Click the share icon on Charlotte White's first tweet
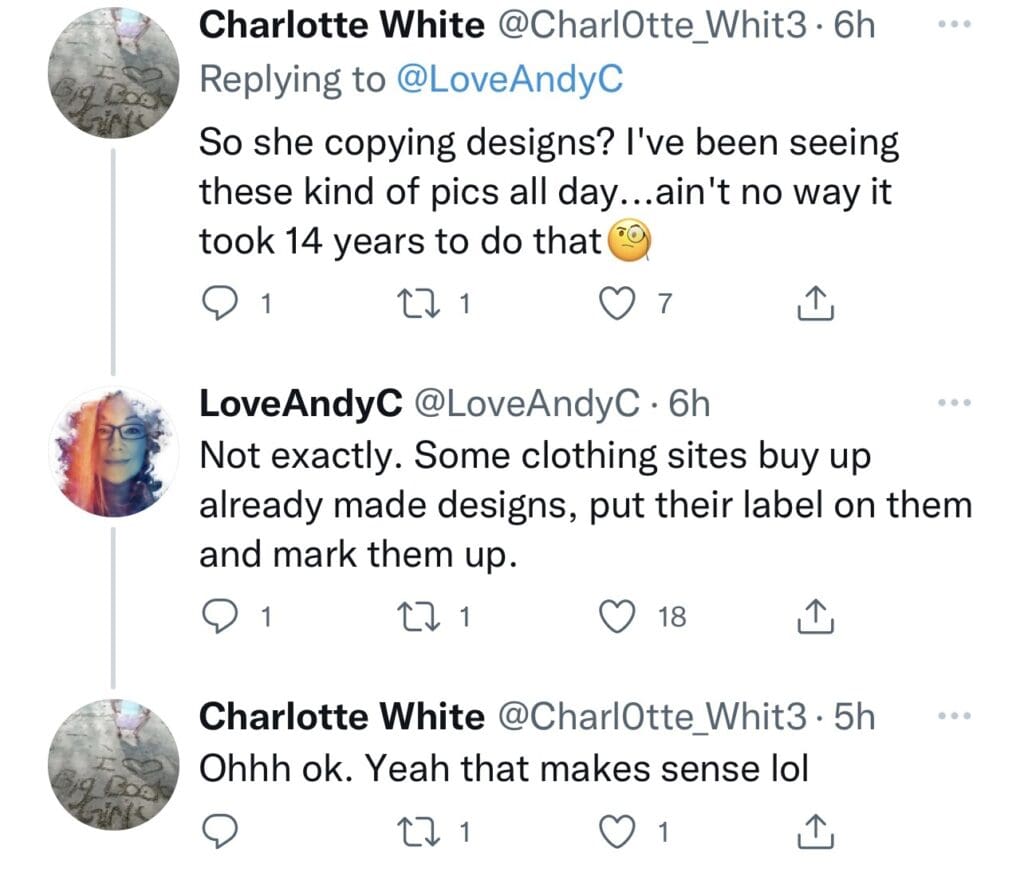This screenshot has width=1024, height=872. tap(817, 300)
